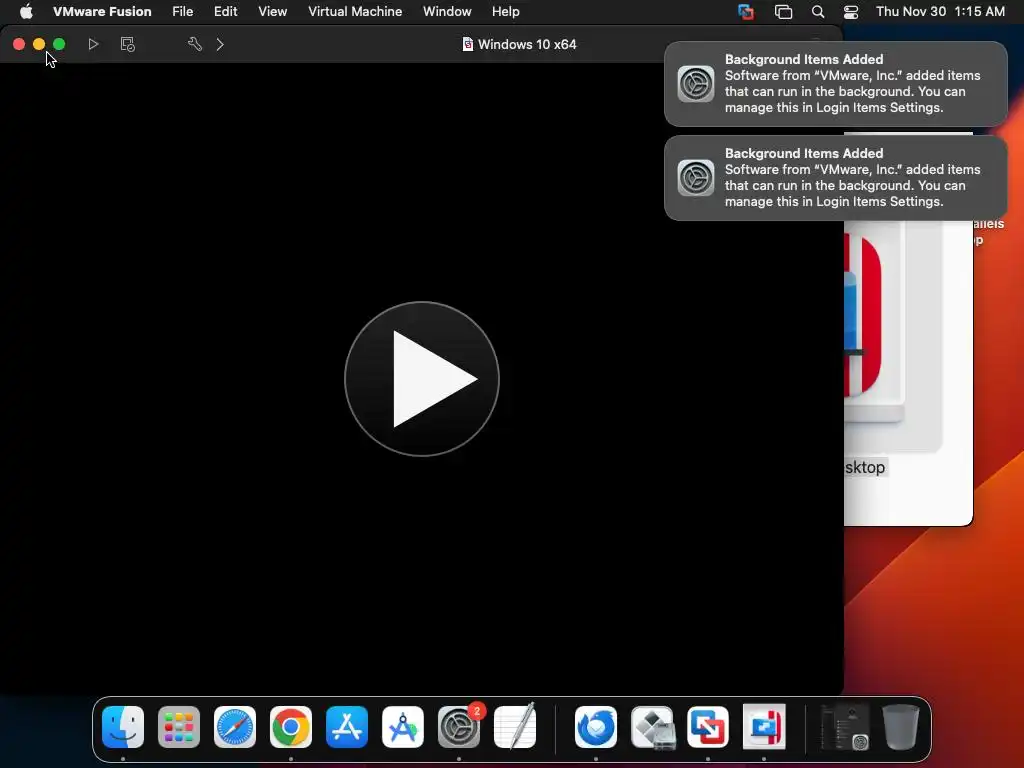Open the Trash from the Dock
This screenshot has height=768, width=1024.
pos(901,726)
